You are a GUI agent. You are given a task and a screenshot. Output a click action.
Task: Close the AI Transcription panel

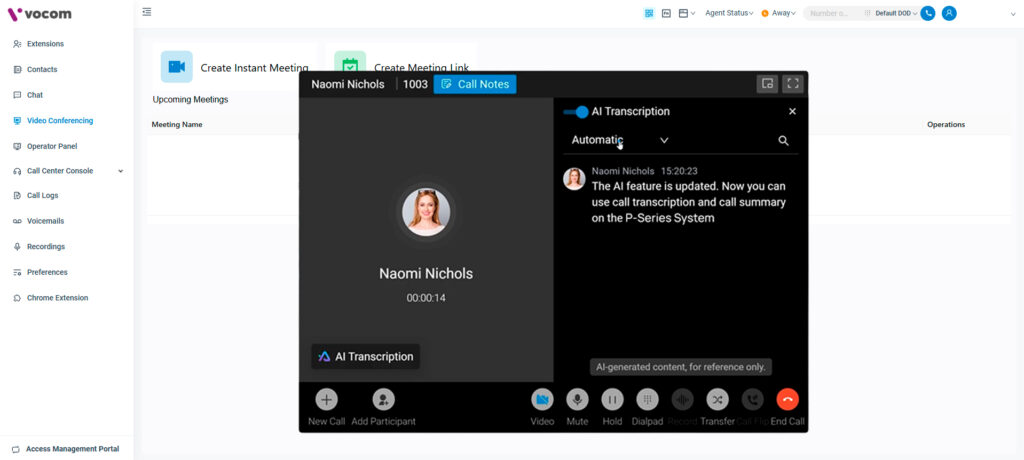(x=792, y=112)
